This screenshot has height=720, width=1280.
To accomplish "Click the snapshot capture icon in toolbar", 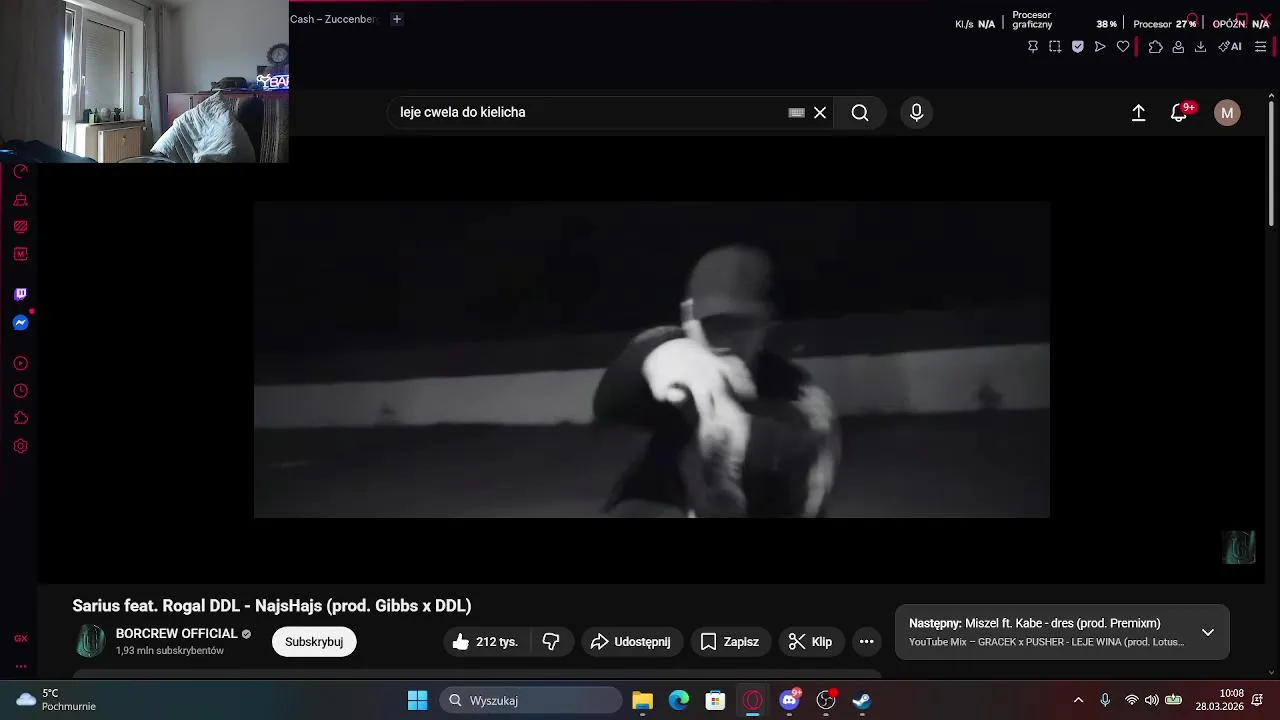I will 1055,46.
